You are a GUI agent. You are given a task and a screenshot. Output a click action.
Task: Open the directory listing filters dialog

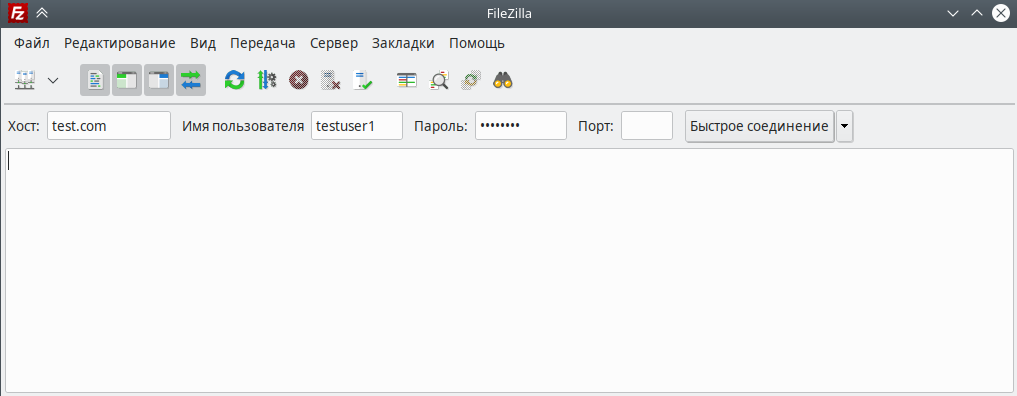pos(407,80)
